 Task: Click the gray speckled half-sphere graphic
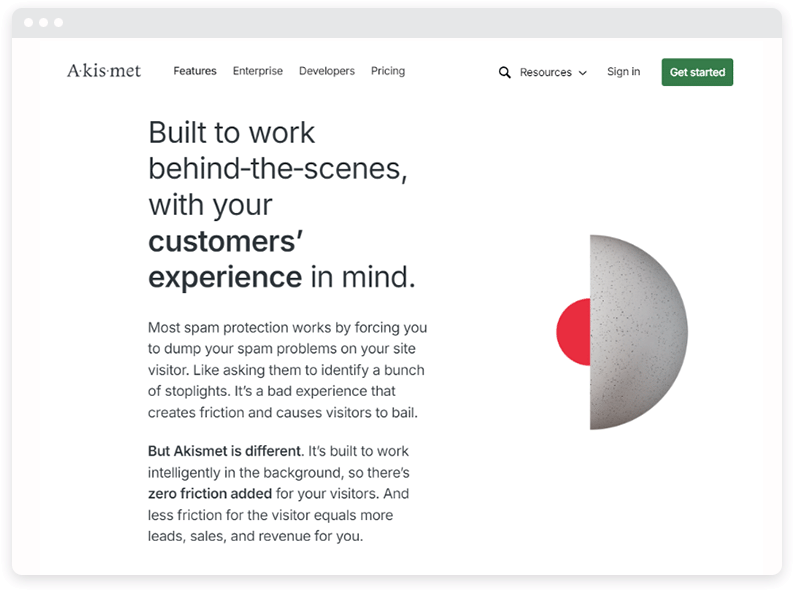639,332
